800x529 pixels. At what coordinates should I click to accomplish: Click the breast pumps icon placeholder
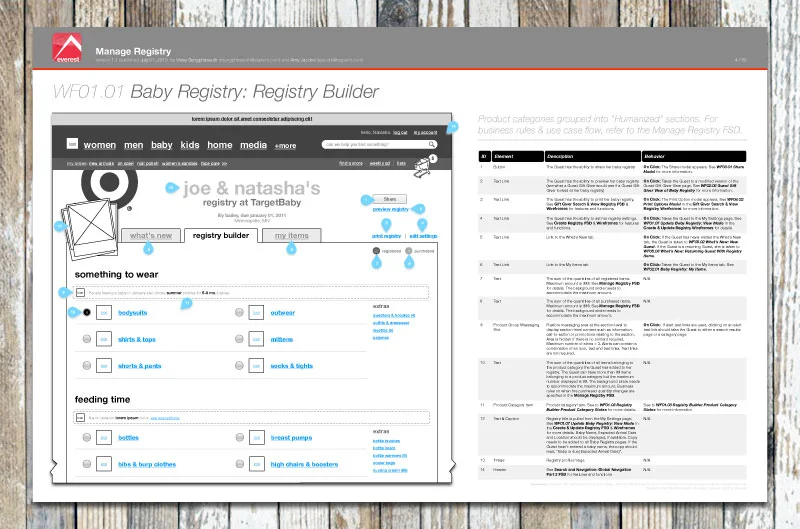pyautogui.click(x=257, y=438)
